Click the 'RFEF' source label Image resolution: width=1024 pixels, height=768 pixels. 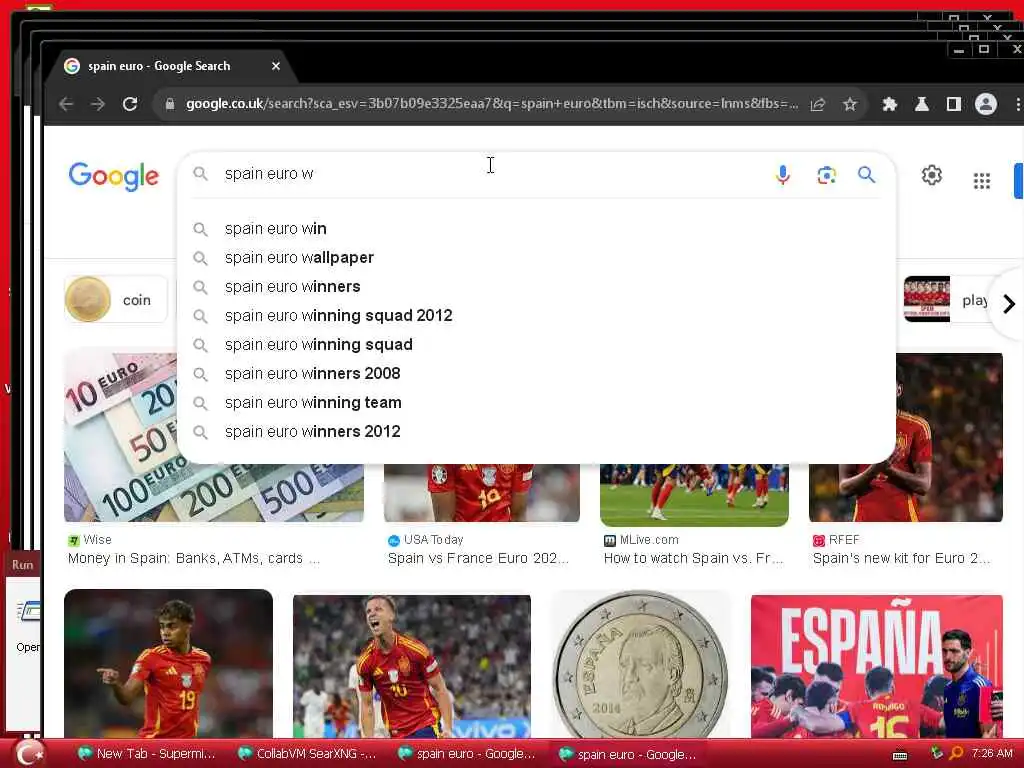(844, 539)
